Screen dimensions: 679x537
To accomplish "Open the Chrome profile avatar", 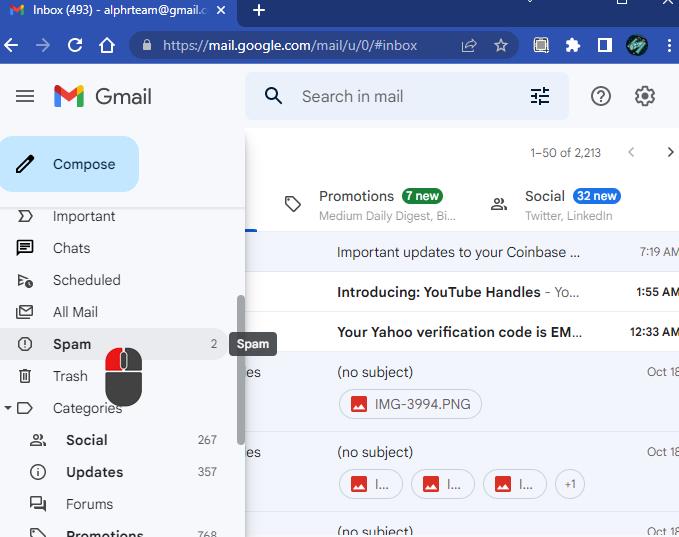I will pyautogui.click(x=637, y=45).
